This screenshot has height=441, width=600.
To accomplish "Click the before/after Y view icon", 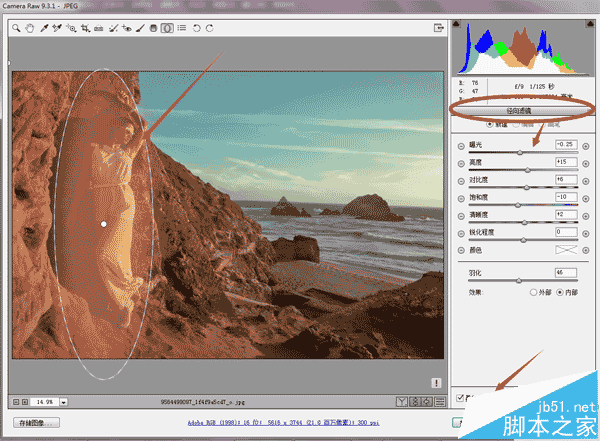I will tap(402, 402).
